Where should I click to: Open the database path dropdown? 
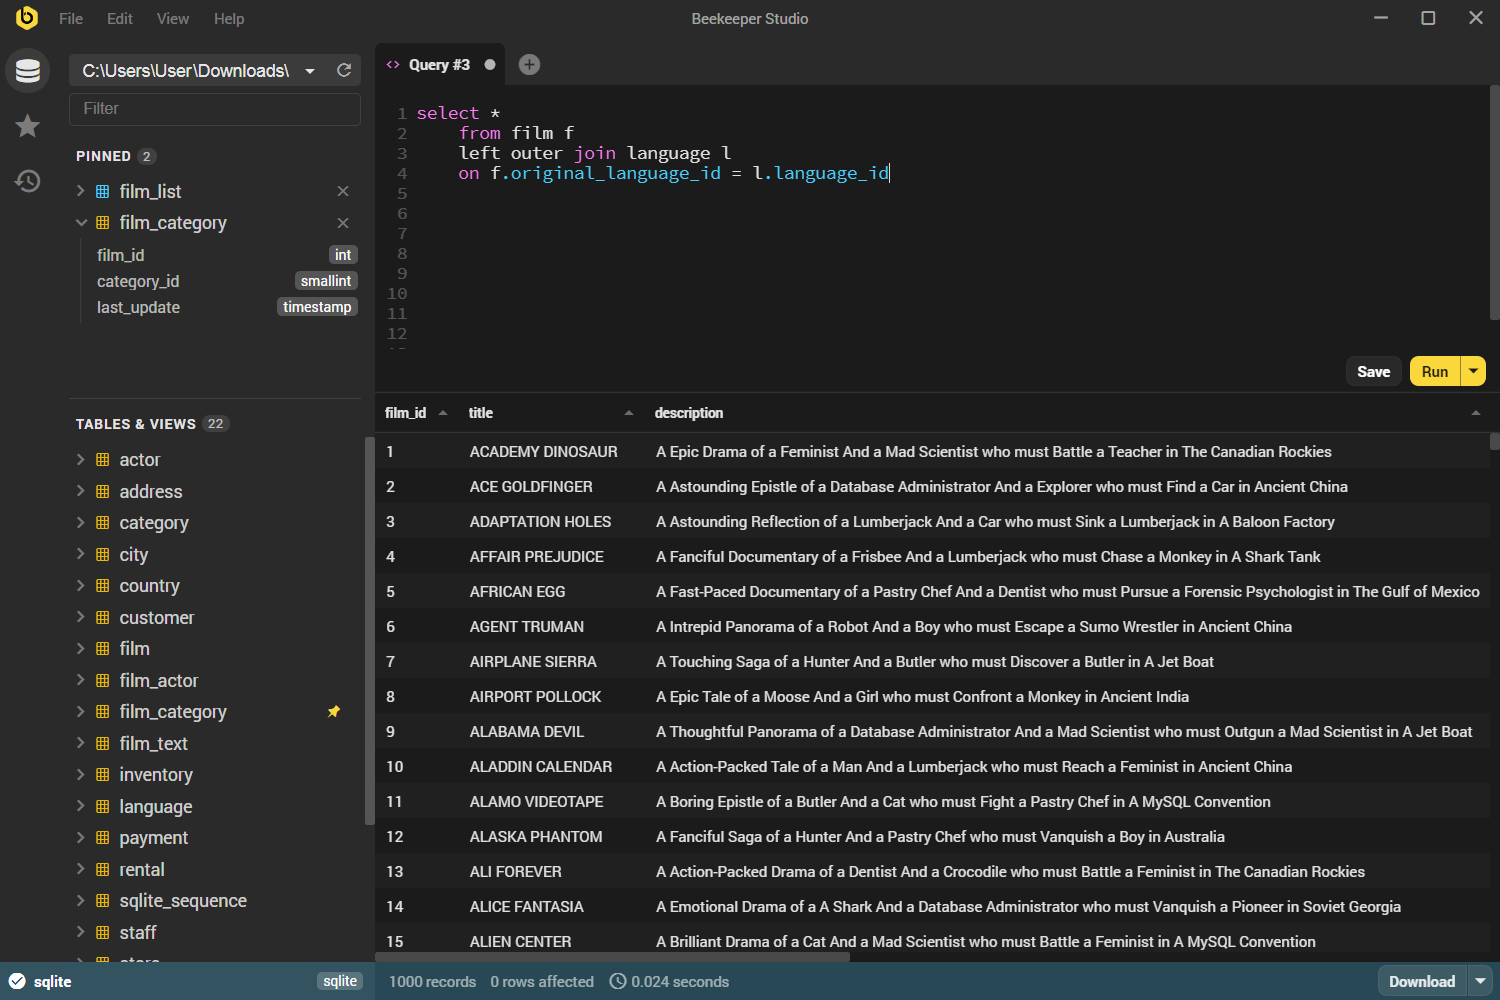[310, 71]
